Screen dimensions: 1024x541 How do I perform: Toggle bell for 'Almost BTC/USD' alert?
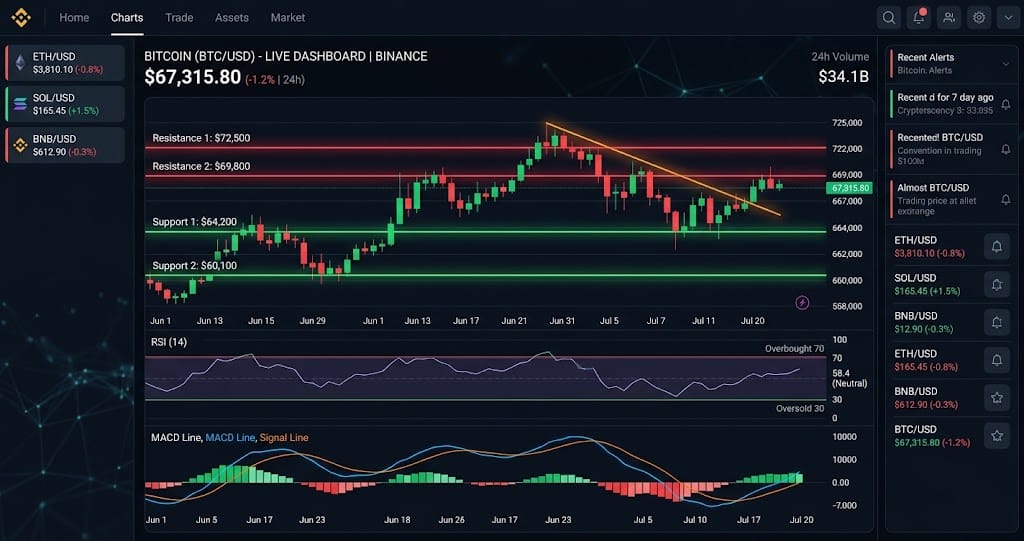click(1006, 200)
